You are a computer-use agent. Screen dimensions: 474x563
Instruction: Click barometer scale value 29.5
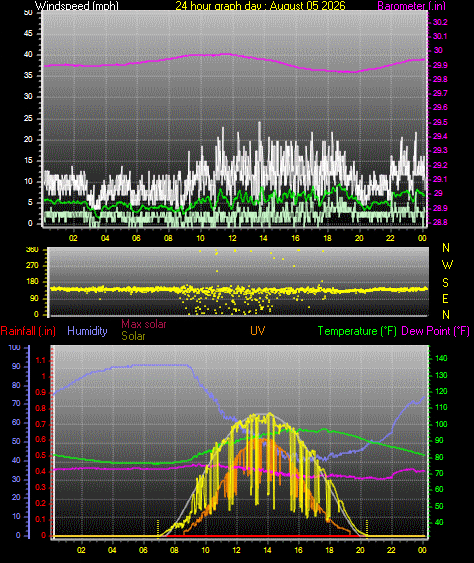pos(440,122)
